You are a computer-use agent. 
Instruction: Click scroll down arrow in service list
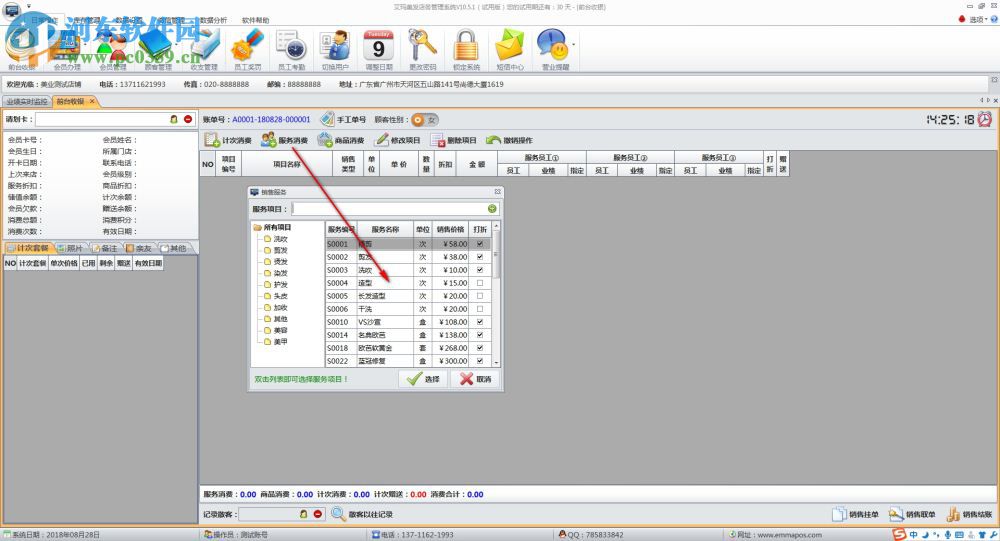496,362
